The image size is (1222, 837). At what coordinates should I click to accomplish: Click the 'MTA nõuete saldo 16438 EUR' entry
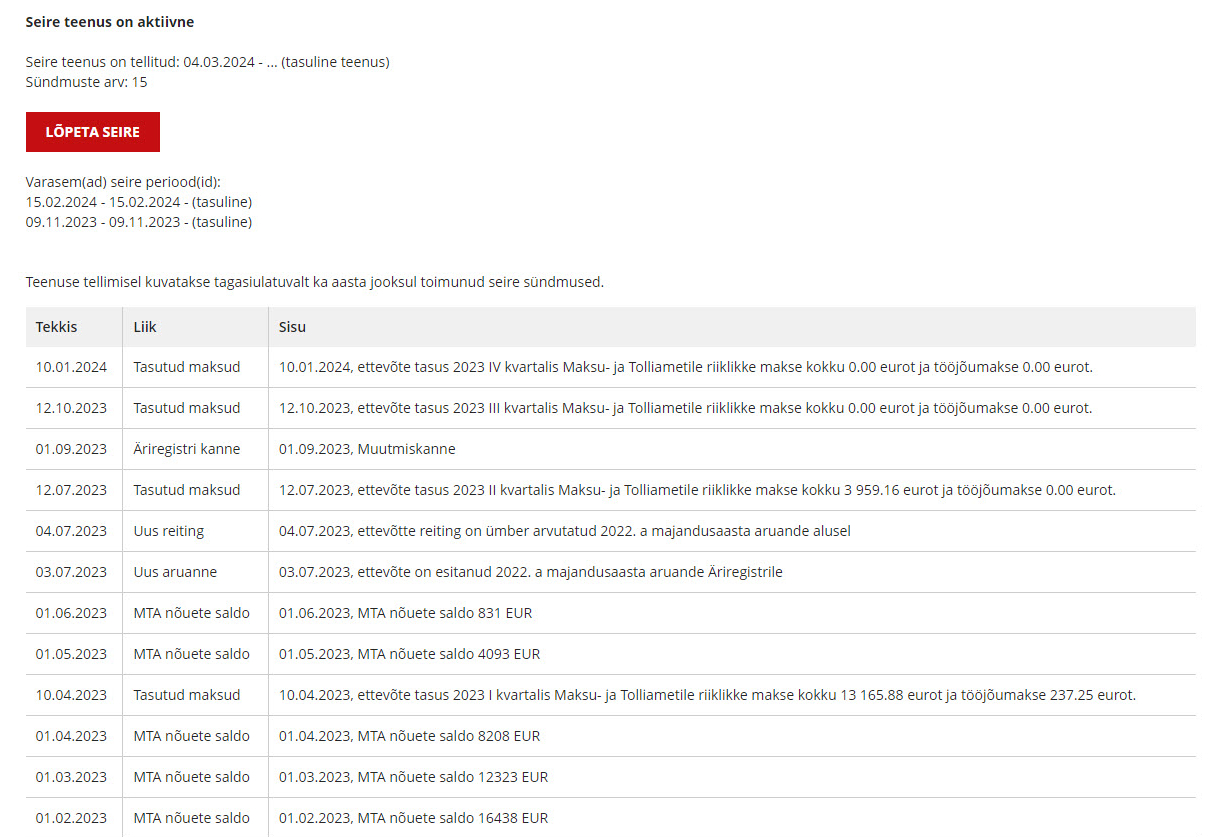(x=413, y=818)
